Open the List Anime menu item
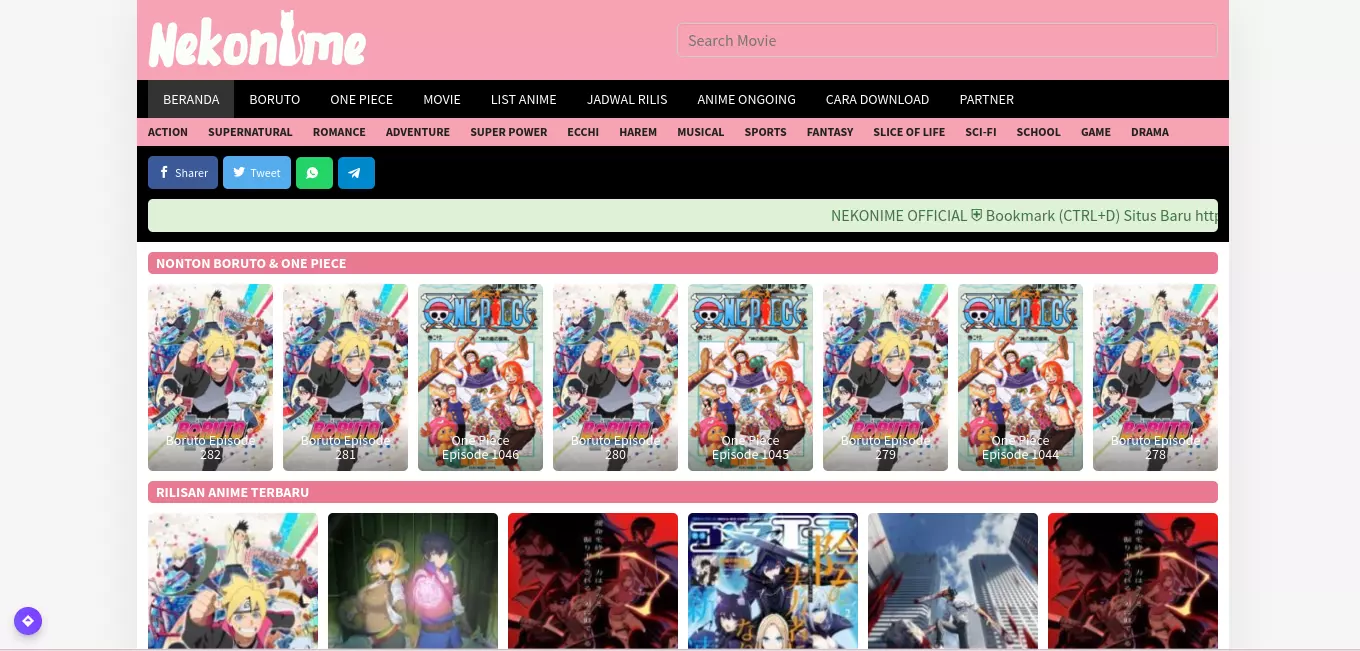This screenshot has height=651, width=1360. click(x=524, y=99)
